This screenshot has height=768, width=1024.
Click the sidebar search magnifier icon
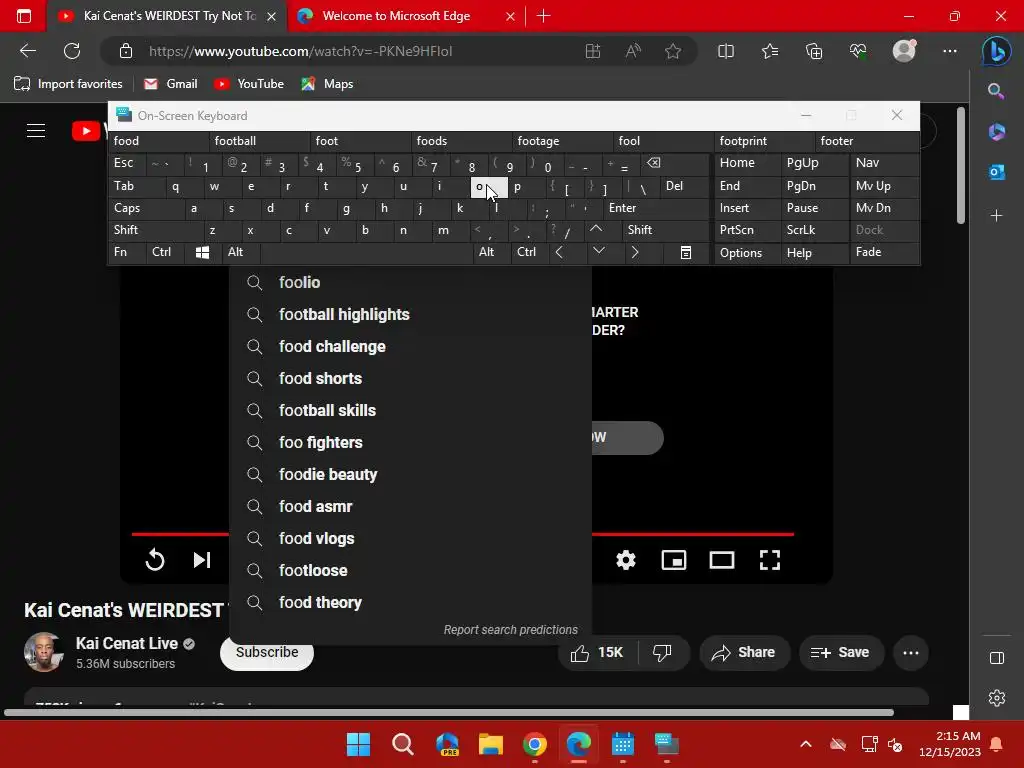996,91
